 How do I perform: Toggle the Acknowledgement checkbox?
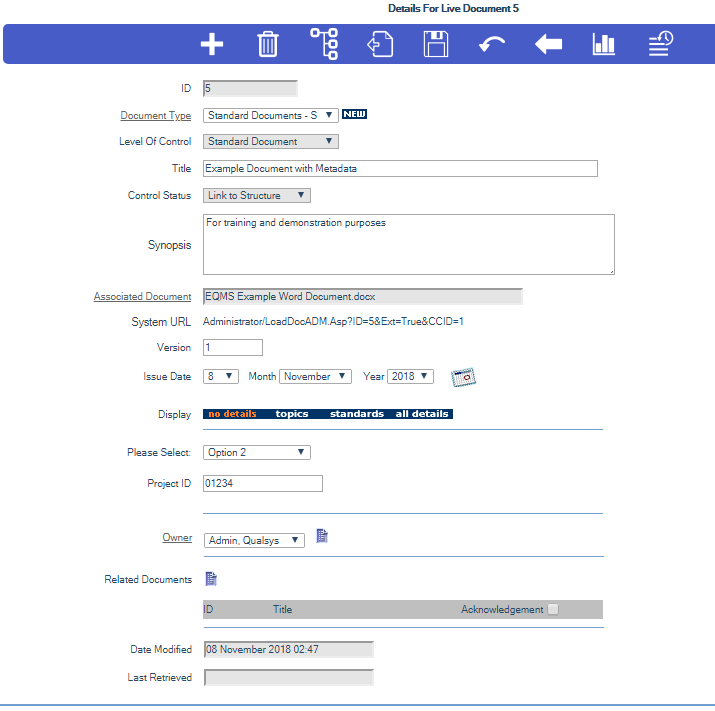pyautogui.click(x=553, y=609)
